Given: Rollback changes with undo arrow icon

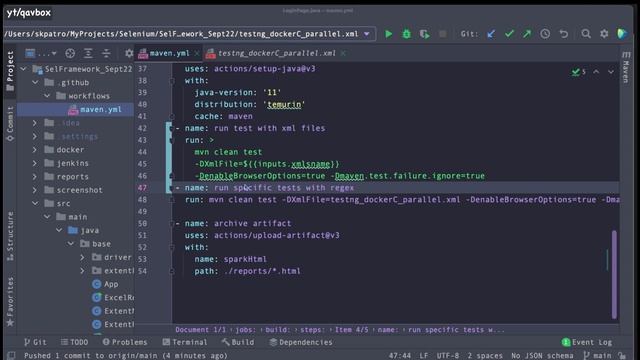Looking at the screenshot, I should pyautogui.click(x=564, y=34).
